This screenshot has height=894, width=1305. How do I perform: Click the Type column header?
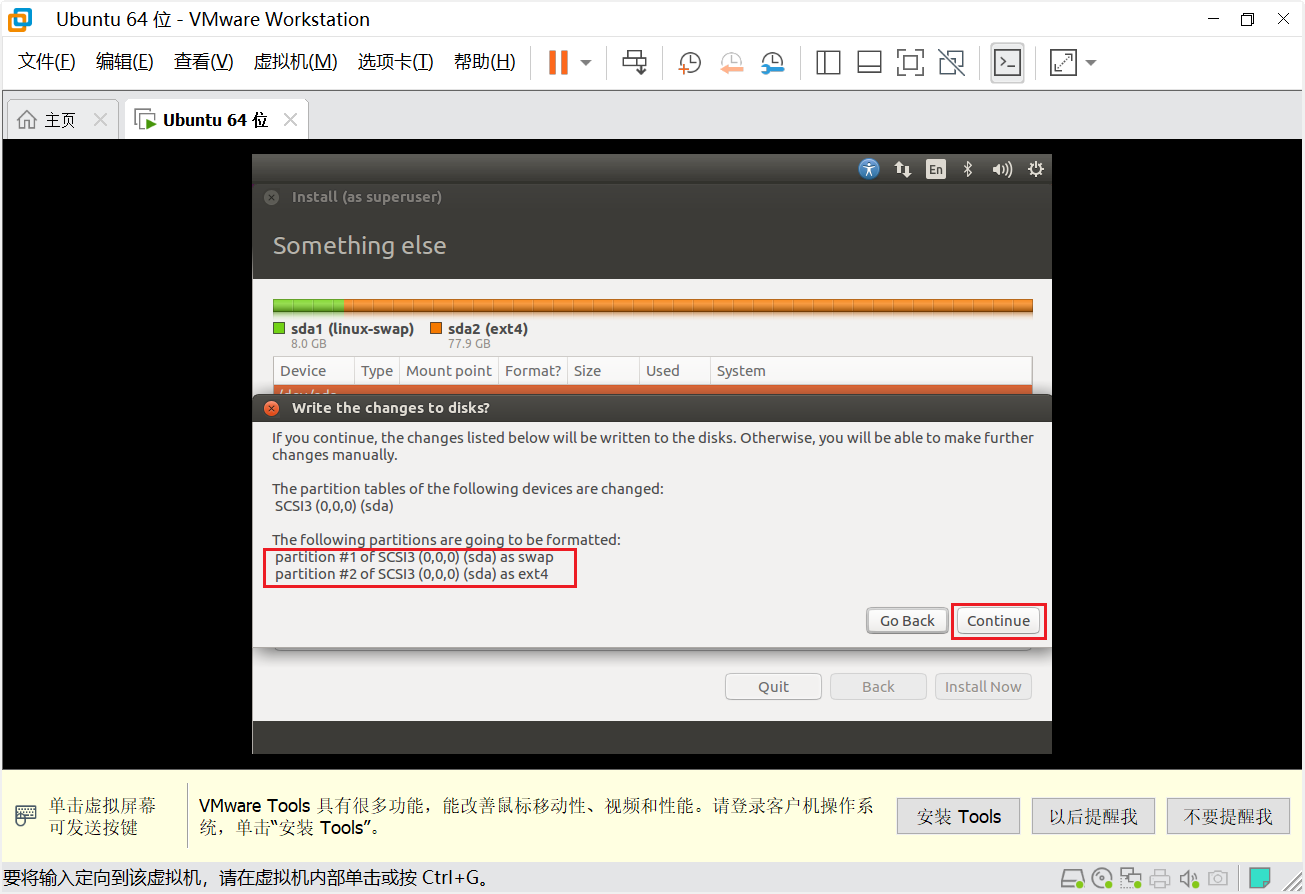point(377,371)
